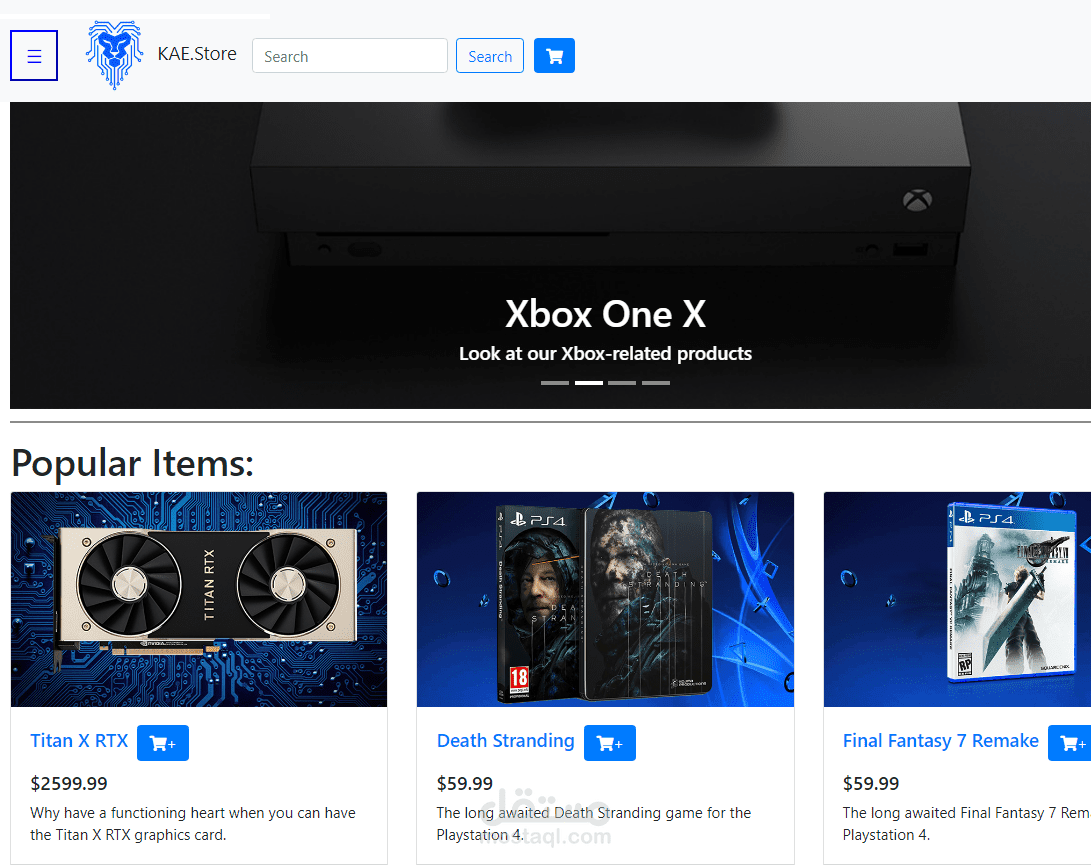The height and width of the screenshot is (865, 1091).
Task: Click the Xbox logo on console banner
Action: [917, 200]
